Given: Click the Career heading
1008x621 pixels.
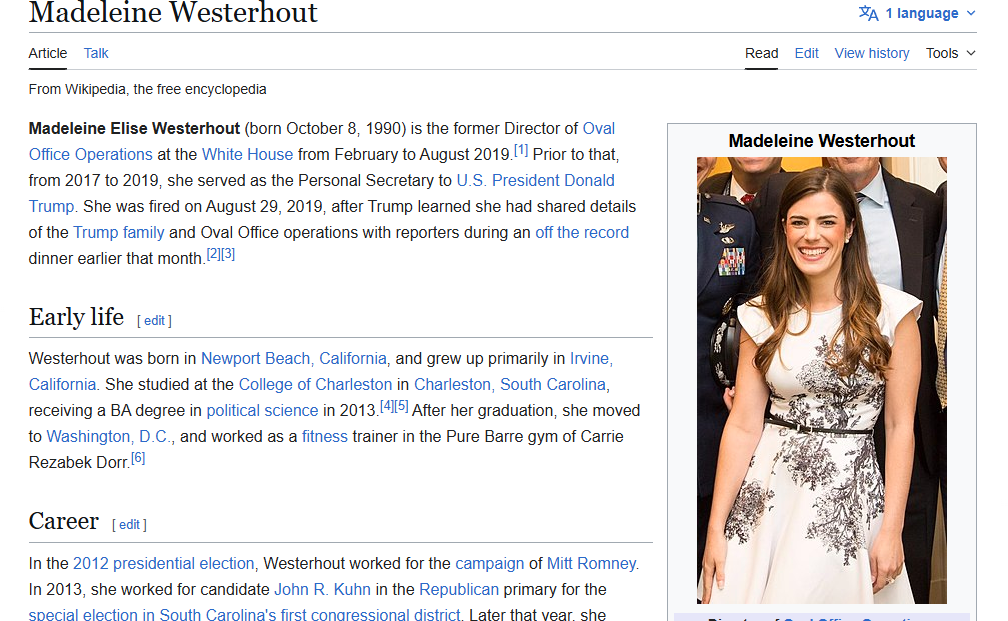Looking at the screenshot, I should [x=64, y=521].
